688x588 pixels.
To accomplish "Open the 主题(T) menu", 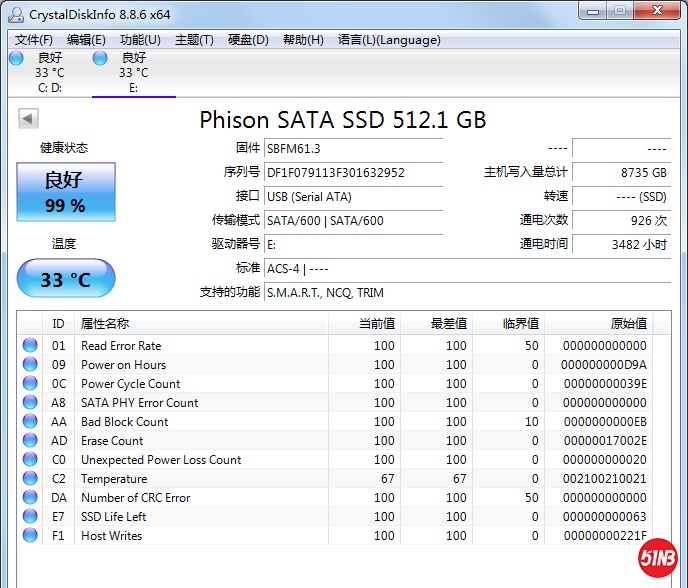I will (194, 40).
